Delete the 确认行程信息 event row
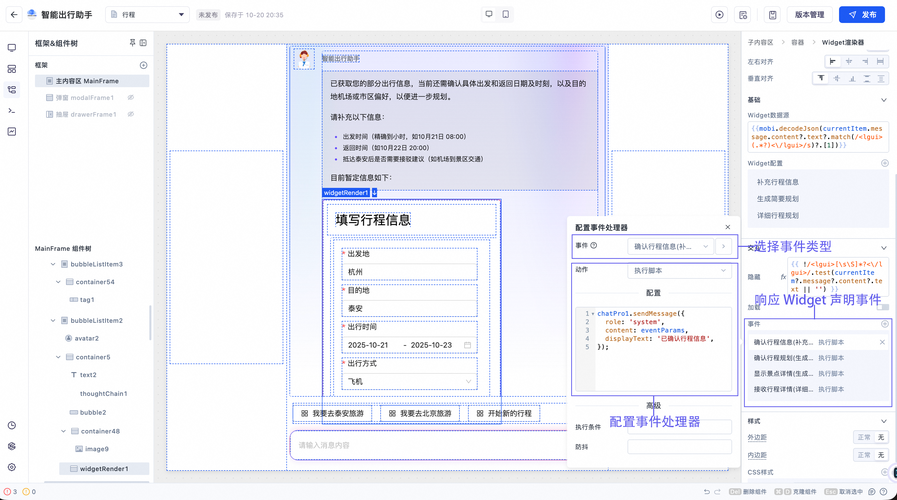The height and width of the screenshot is (500, 897). tap(882, 342)
